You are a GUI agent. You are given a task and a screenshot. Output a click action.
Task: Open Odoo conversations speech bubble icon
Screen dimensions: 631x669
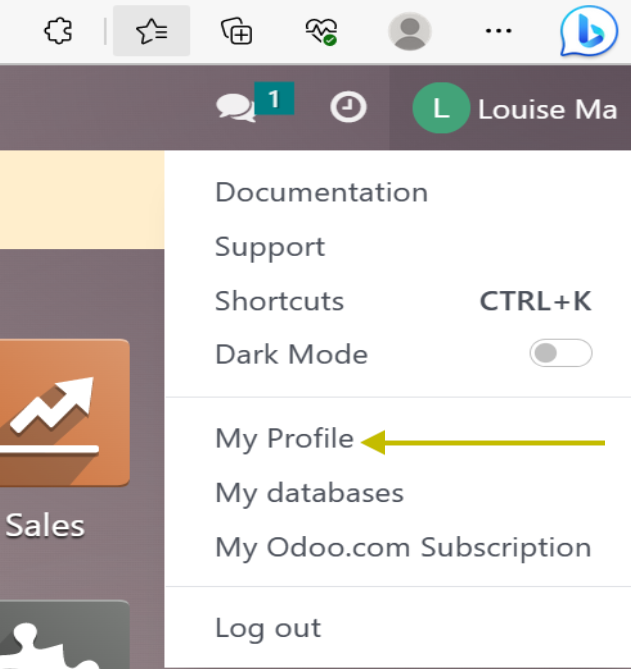[x=236, y=107]
